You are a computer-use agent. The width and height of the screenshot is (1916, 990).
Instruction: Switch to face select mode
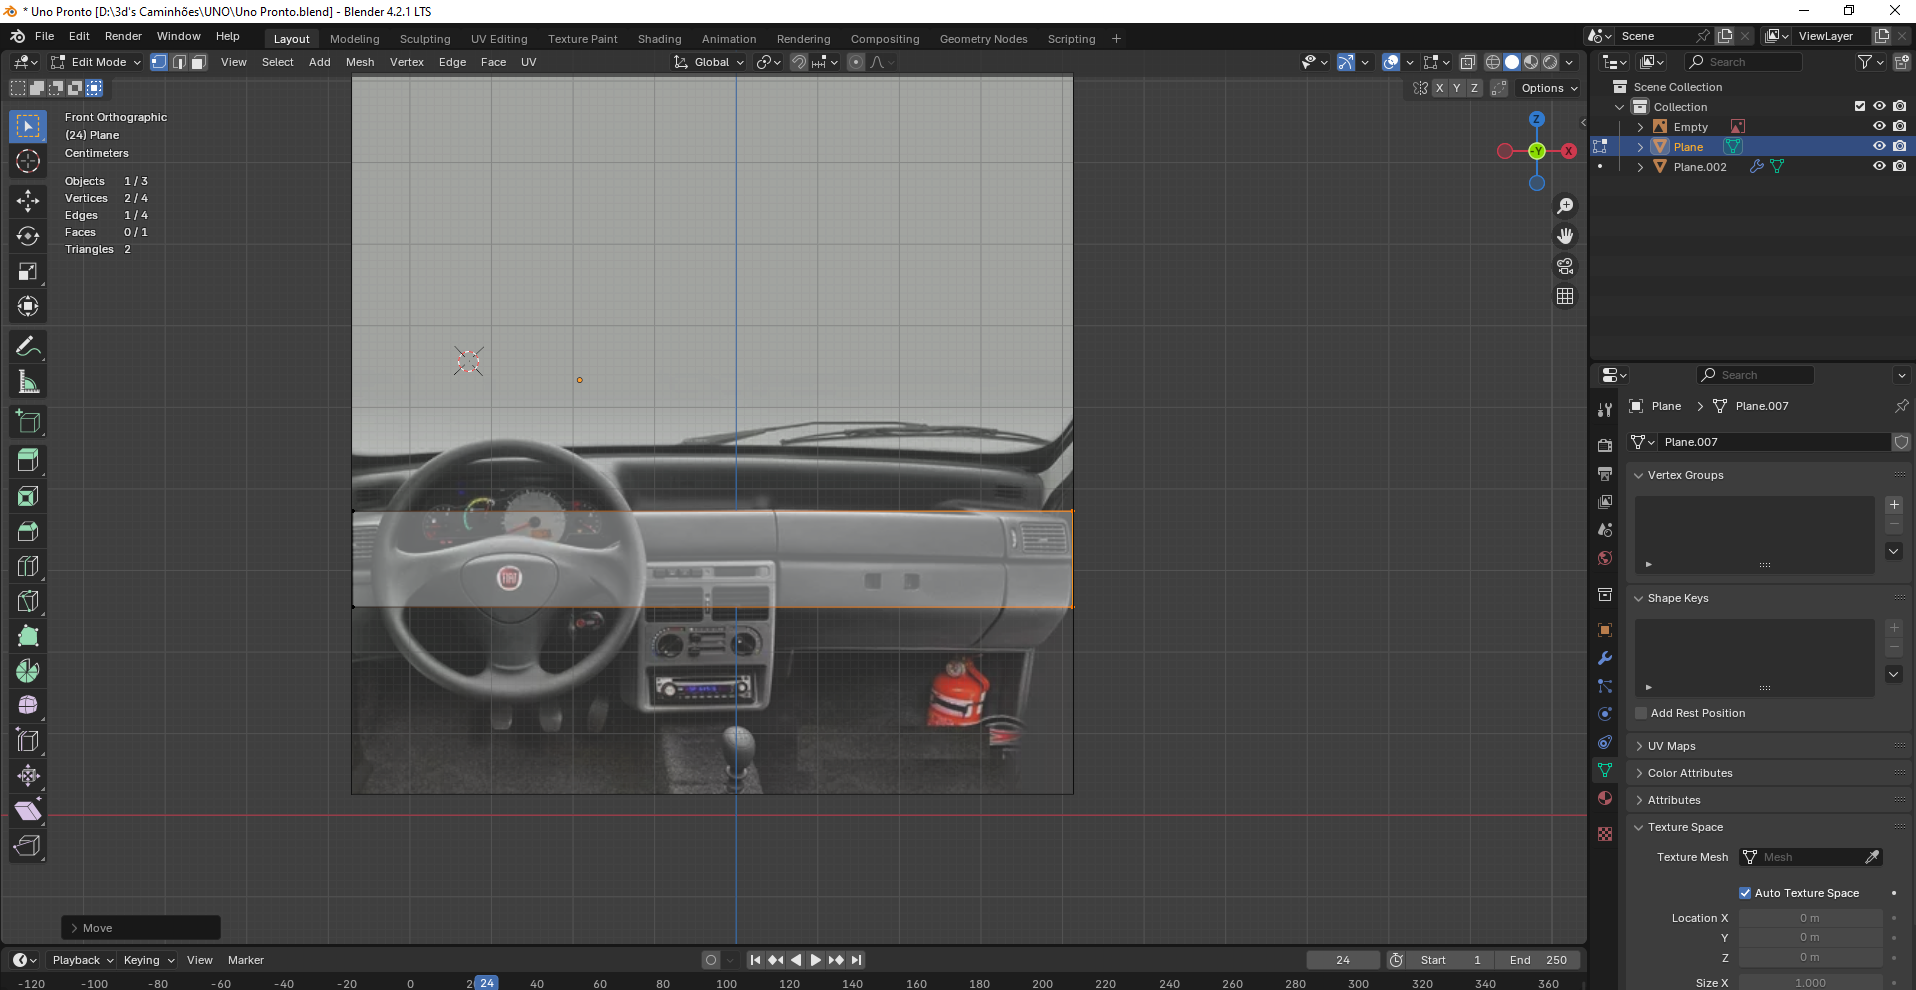199,62
